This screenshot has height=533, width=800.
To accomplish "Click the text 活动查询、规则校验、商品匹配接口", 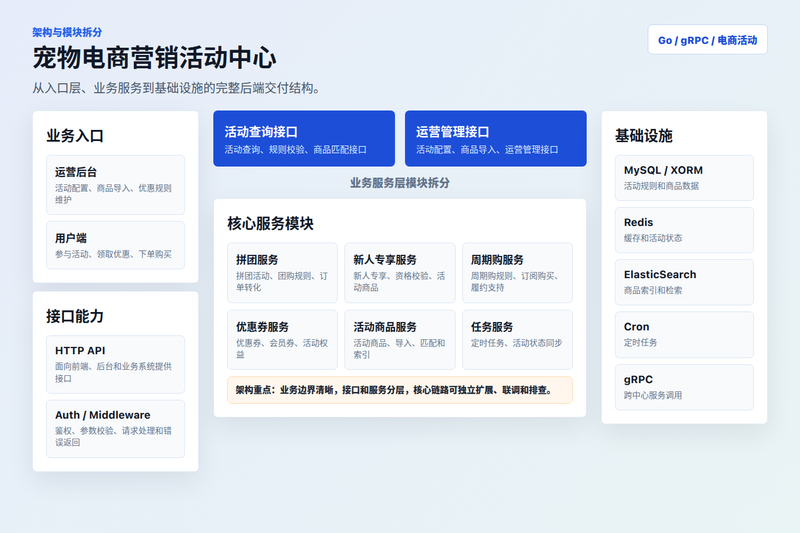I will pyautogui.click(x=295, y=149).
